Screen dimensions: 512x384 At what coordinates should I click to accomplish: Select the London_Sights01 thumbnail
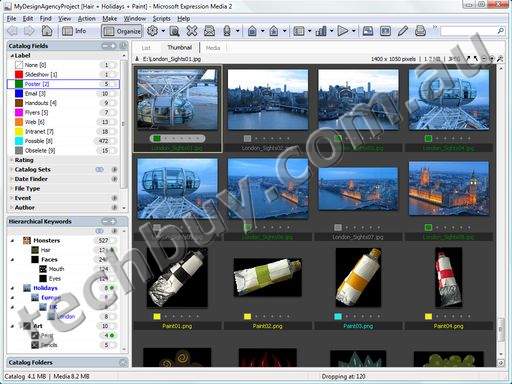[177, 99]
